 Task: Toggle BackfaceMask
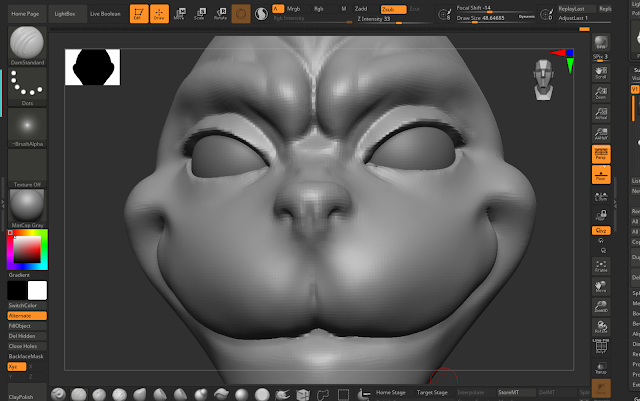coord(27,356)
